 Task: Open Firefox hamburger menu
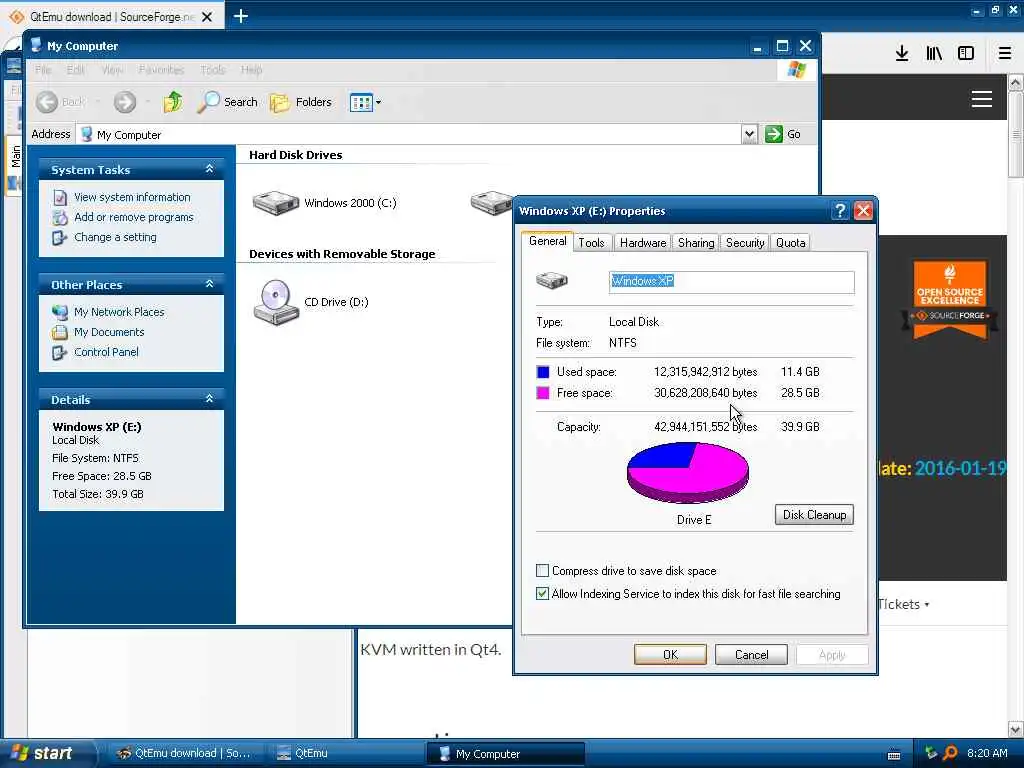[1004, 54]
